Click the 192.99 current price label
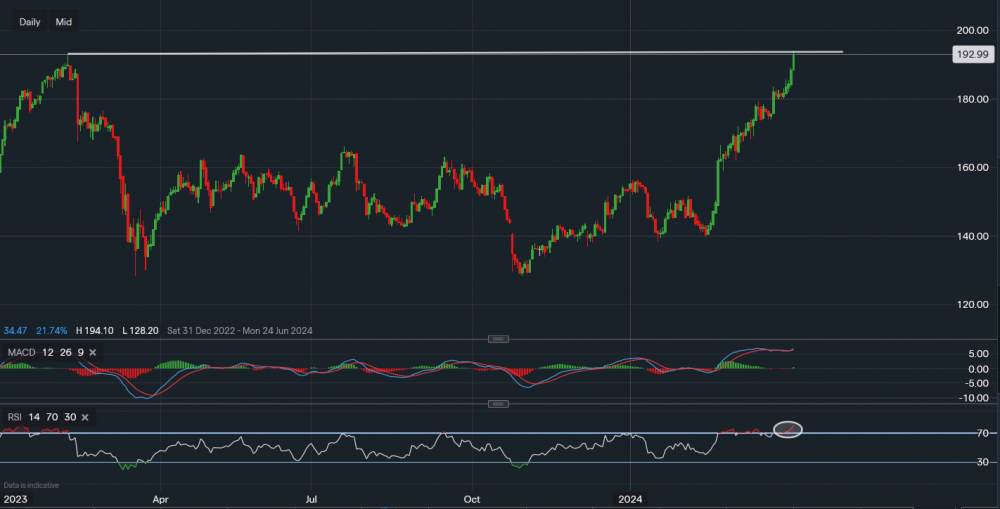 (x=972, y=56)
